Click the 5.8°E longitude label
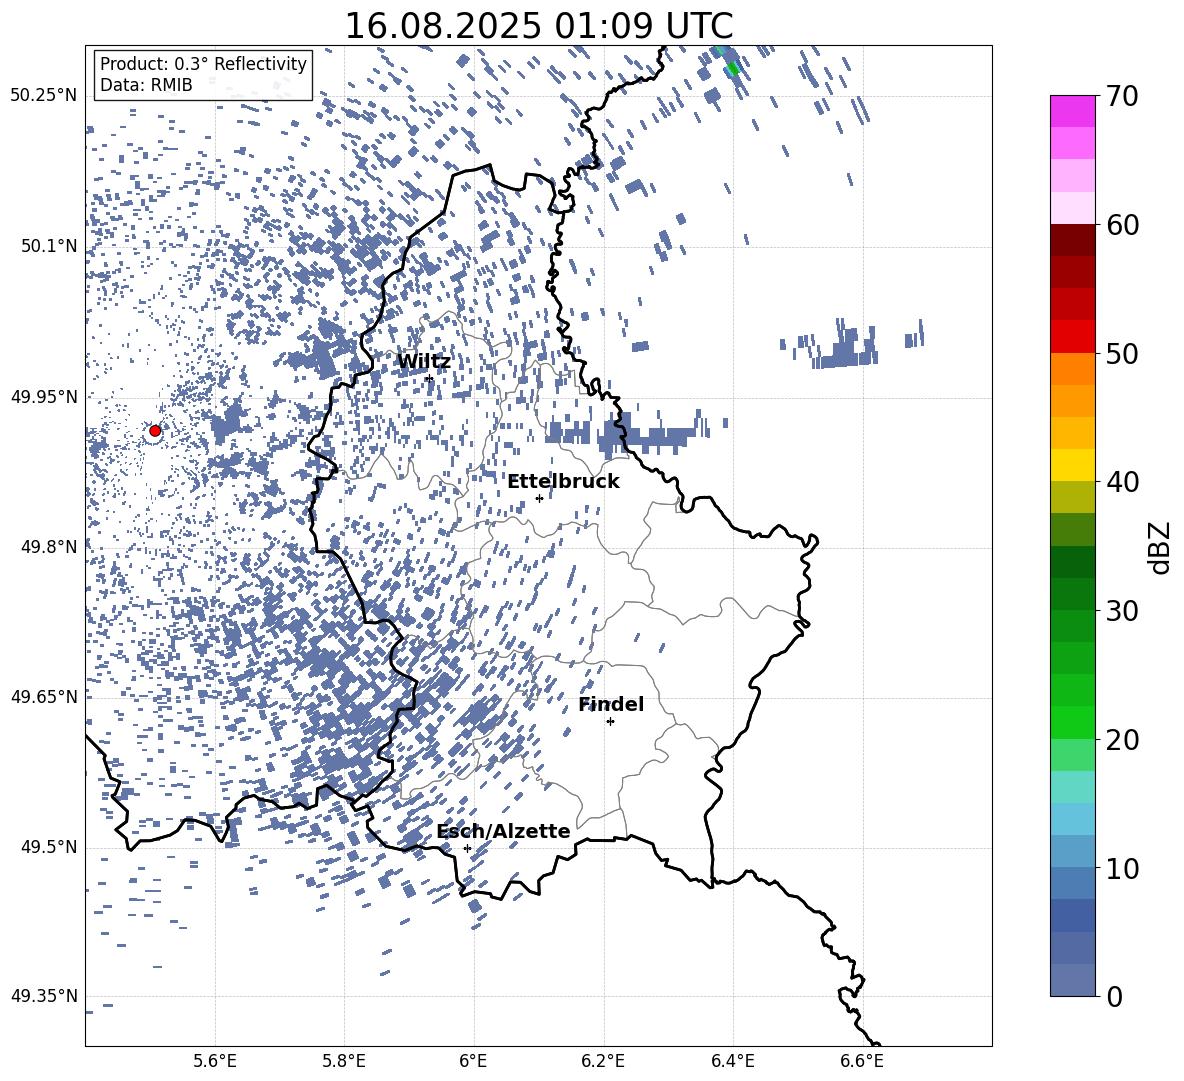The image size is (1184, 1081). (x=344, y=1061)
